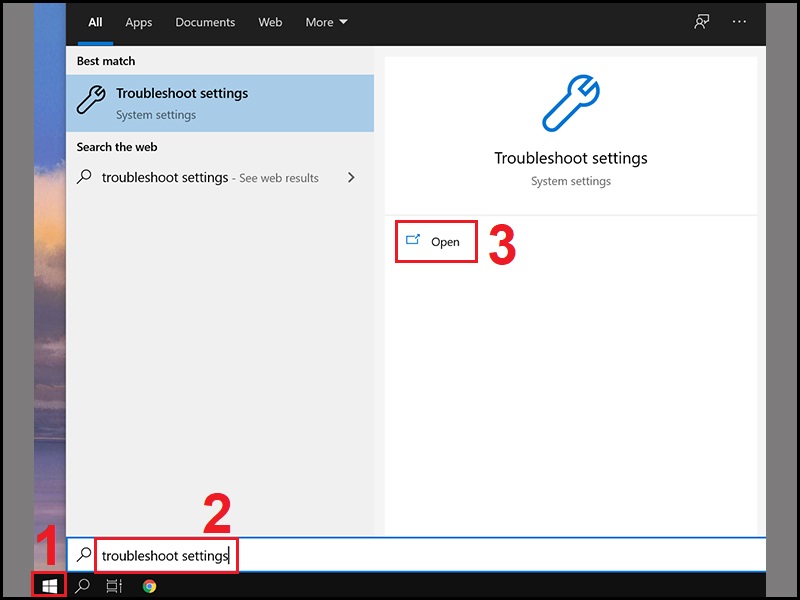The height and width of the screenshot is (600, 800).
Task: Click the wrench icon beside Troubleshoot settings
Action: pyautogui.click(x=94, y=97)
